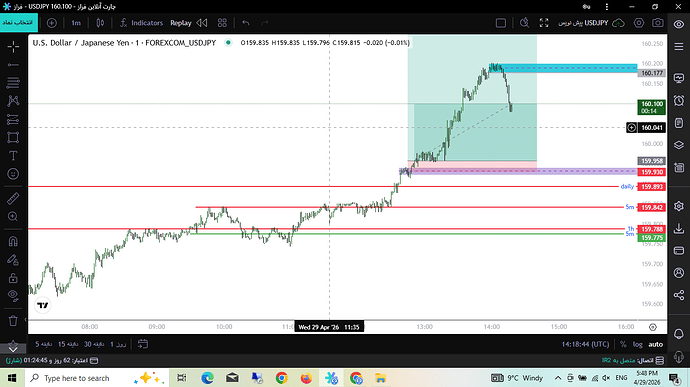Take a chart snapshot with the camera icon

[658, 23]
